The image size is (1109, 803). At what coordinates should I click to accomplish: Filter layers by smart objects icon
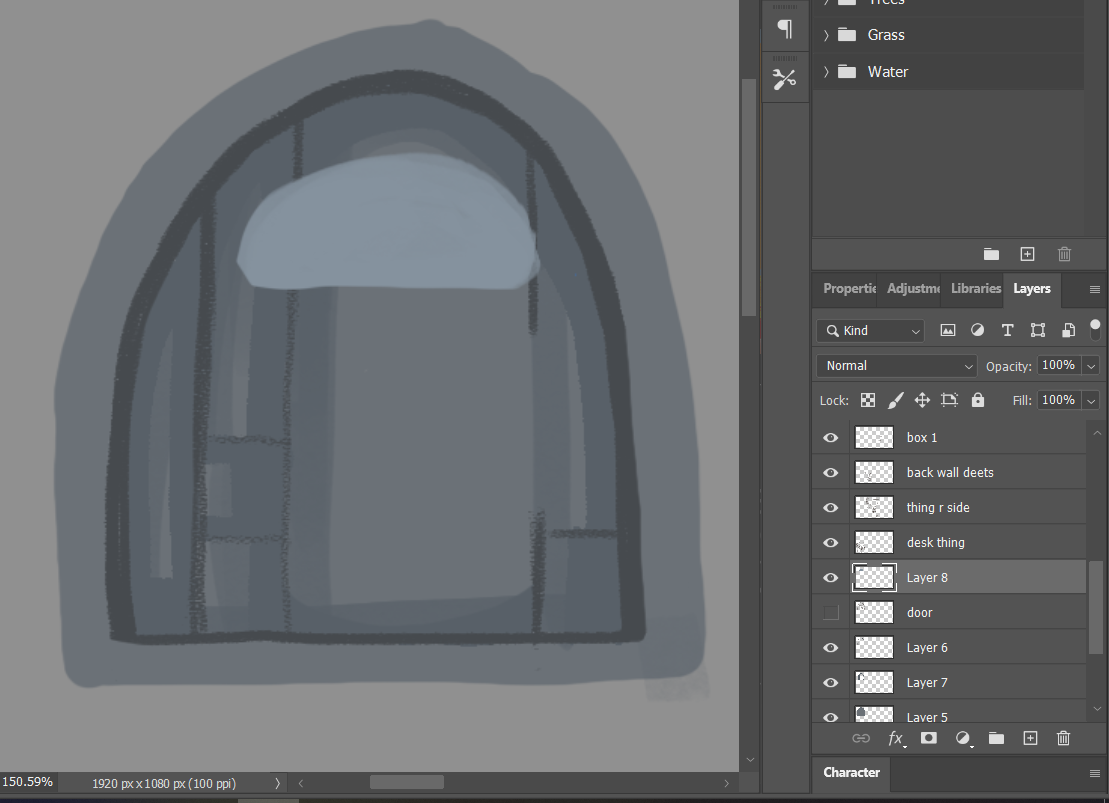pyautogui.click(x=1068, y=330)
